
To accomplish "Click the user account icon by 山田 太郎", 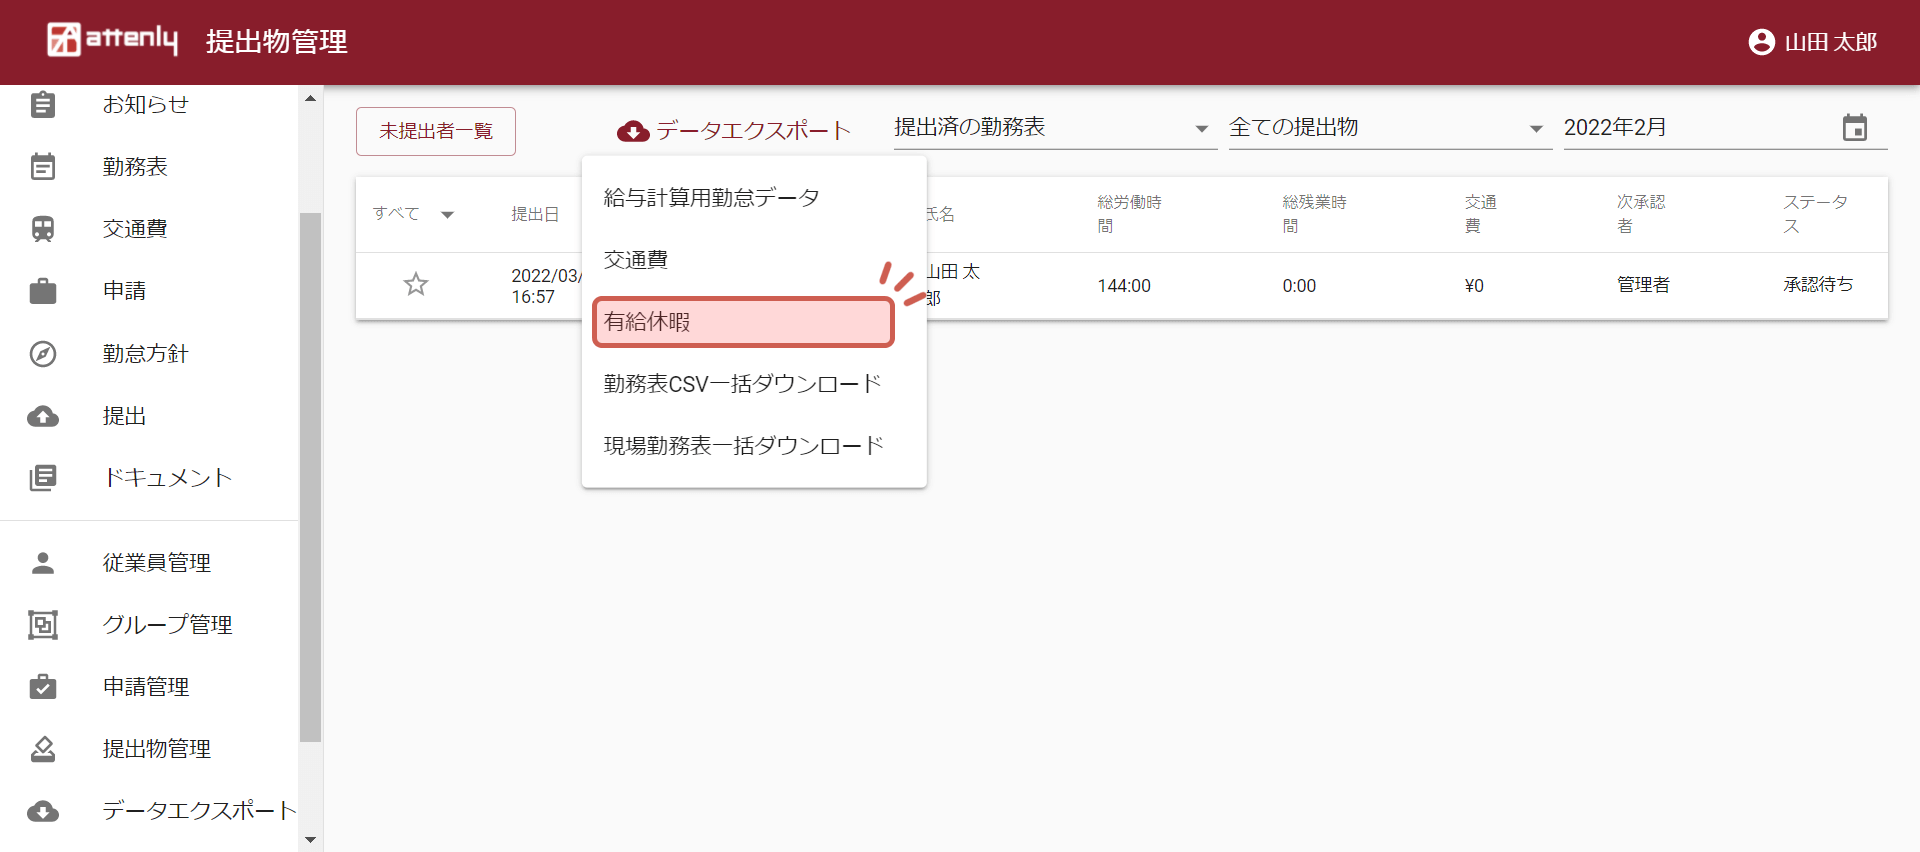I will 1761,42.
